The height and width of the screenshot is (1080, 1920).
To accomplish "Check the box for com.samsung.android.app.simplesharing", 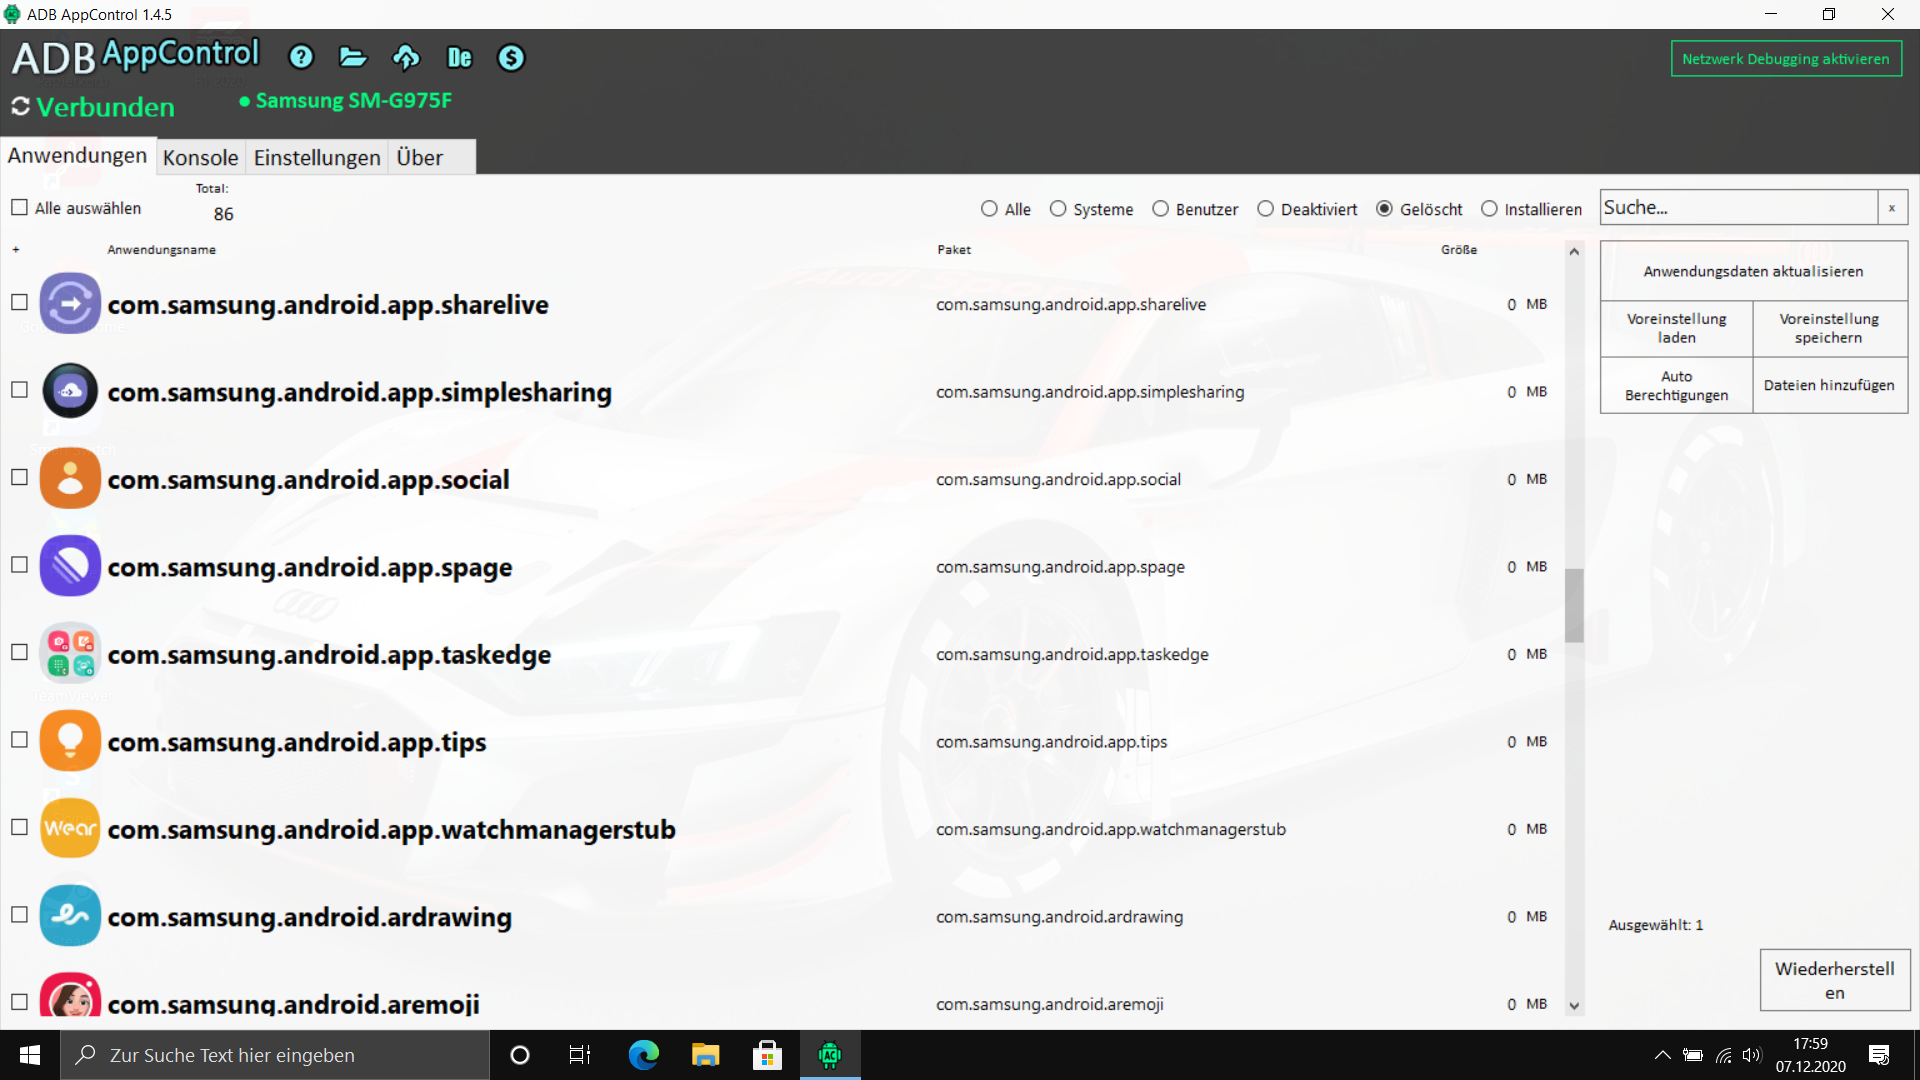I will (x=19, y=389).
